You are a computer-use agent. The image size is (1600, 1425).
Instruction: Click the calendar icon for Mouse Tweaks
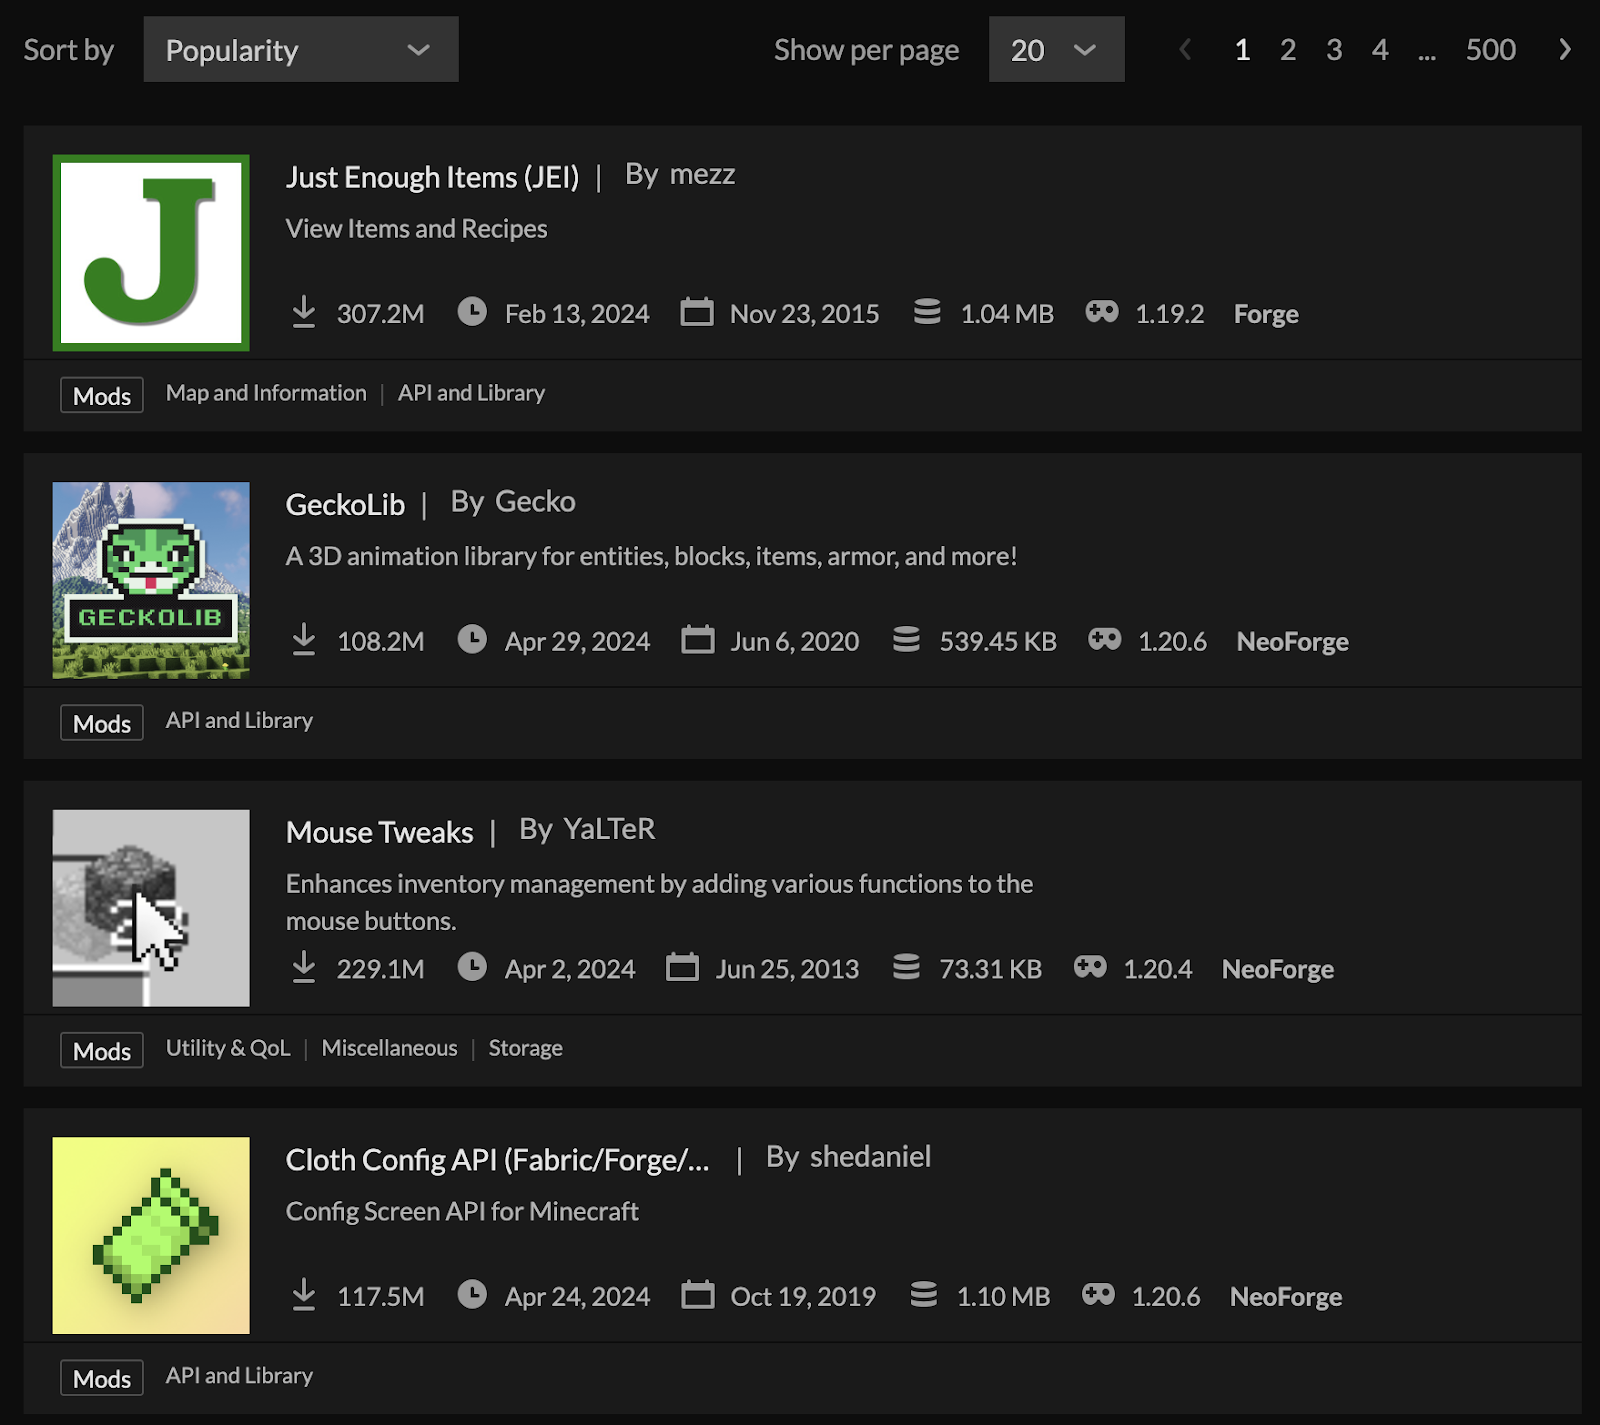(683, 966)
